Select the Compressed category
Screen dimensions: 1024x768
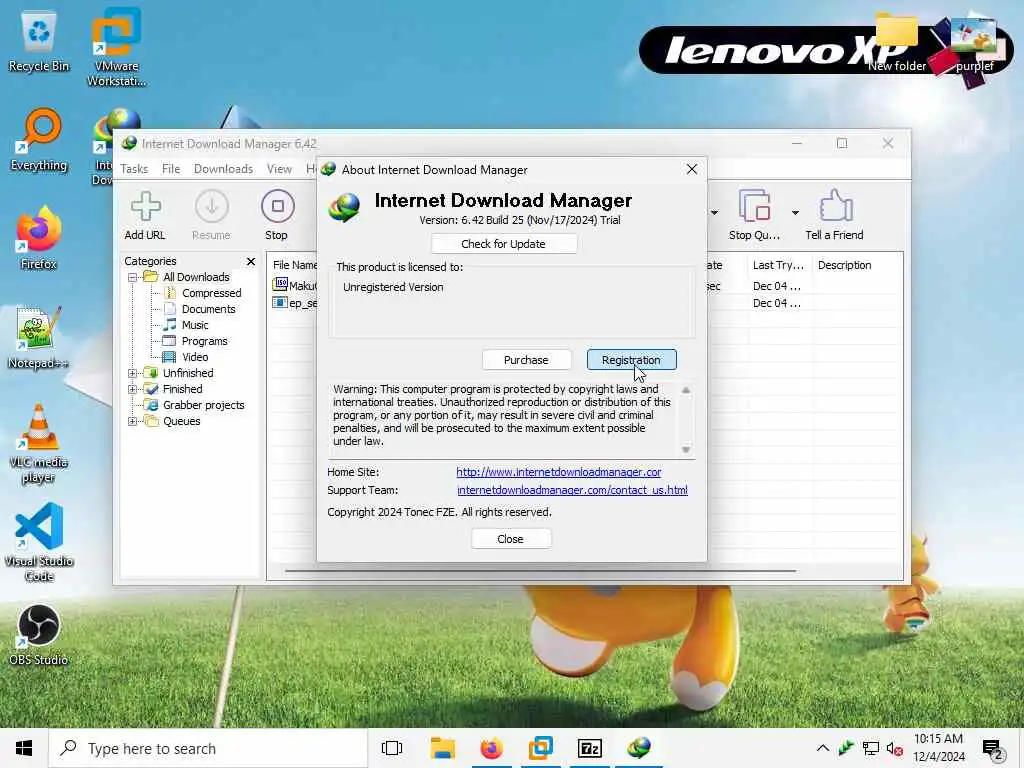212,293
